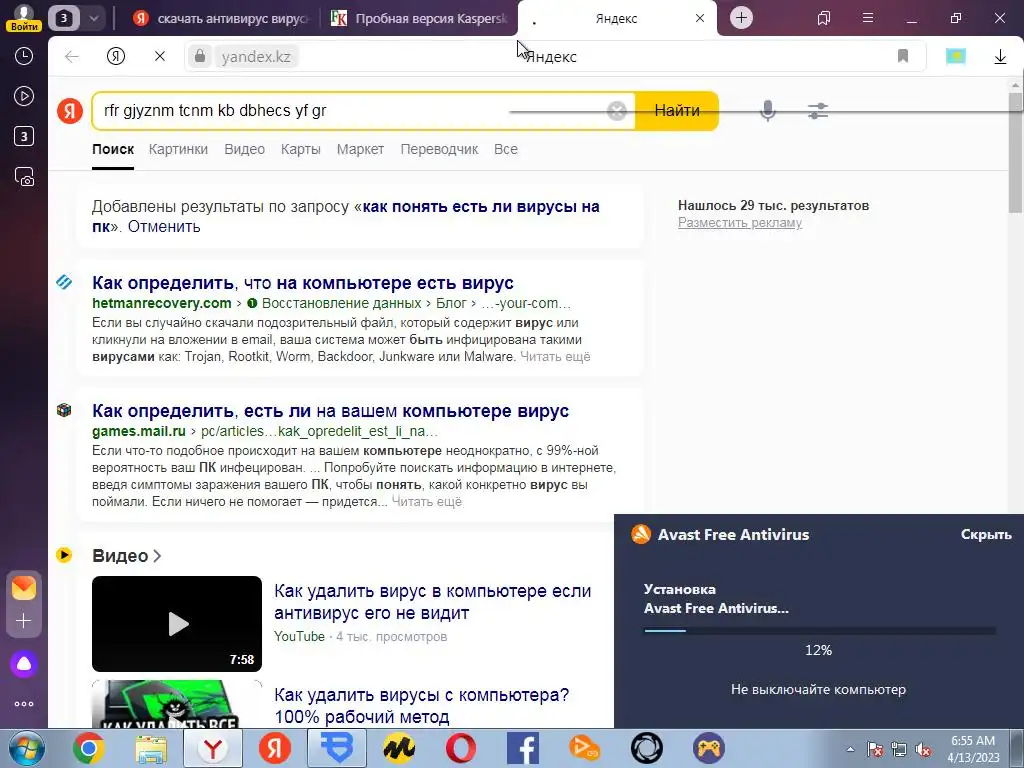Open 'Как определить, есть ли на вашем компьютере вирус' result

pos(330,411)
